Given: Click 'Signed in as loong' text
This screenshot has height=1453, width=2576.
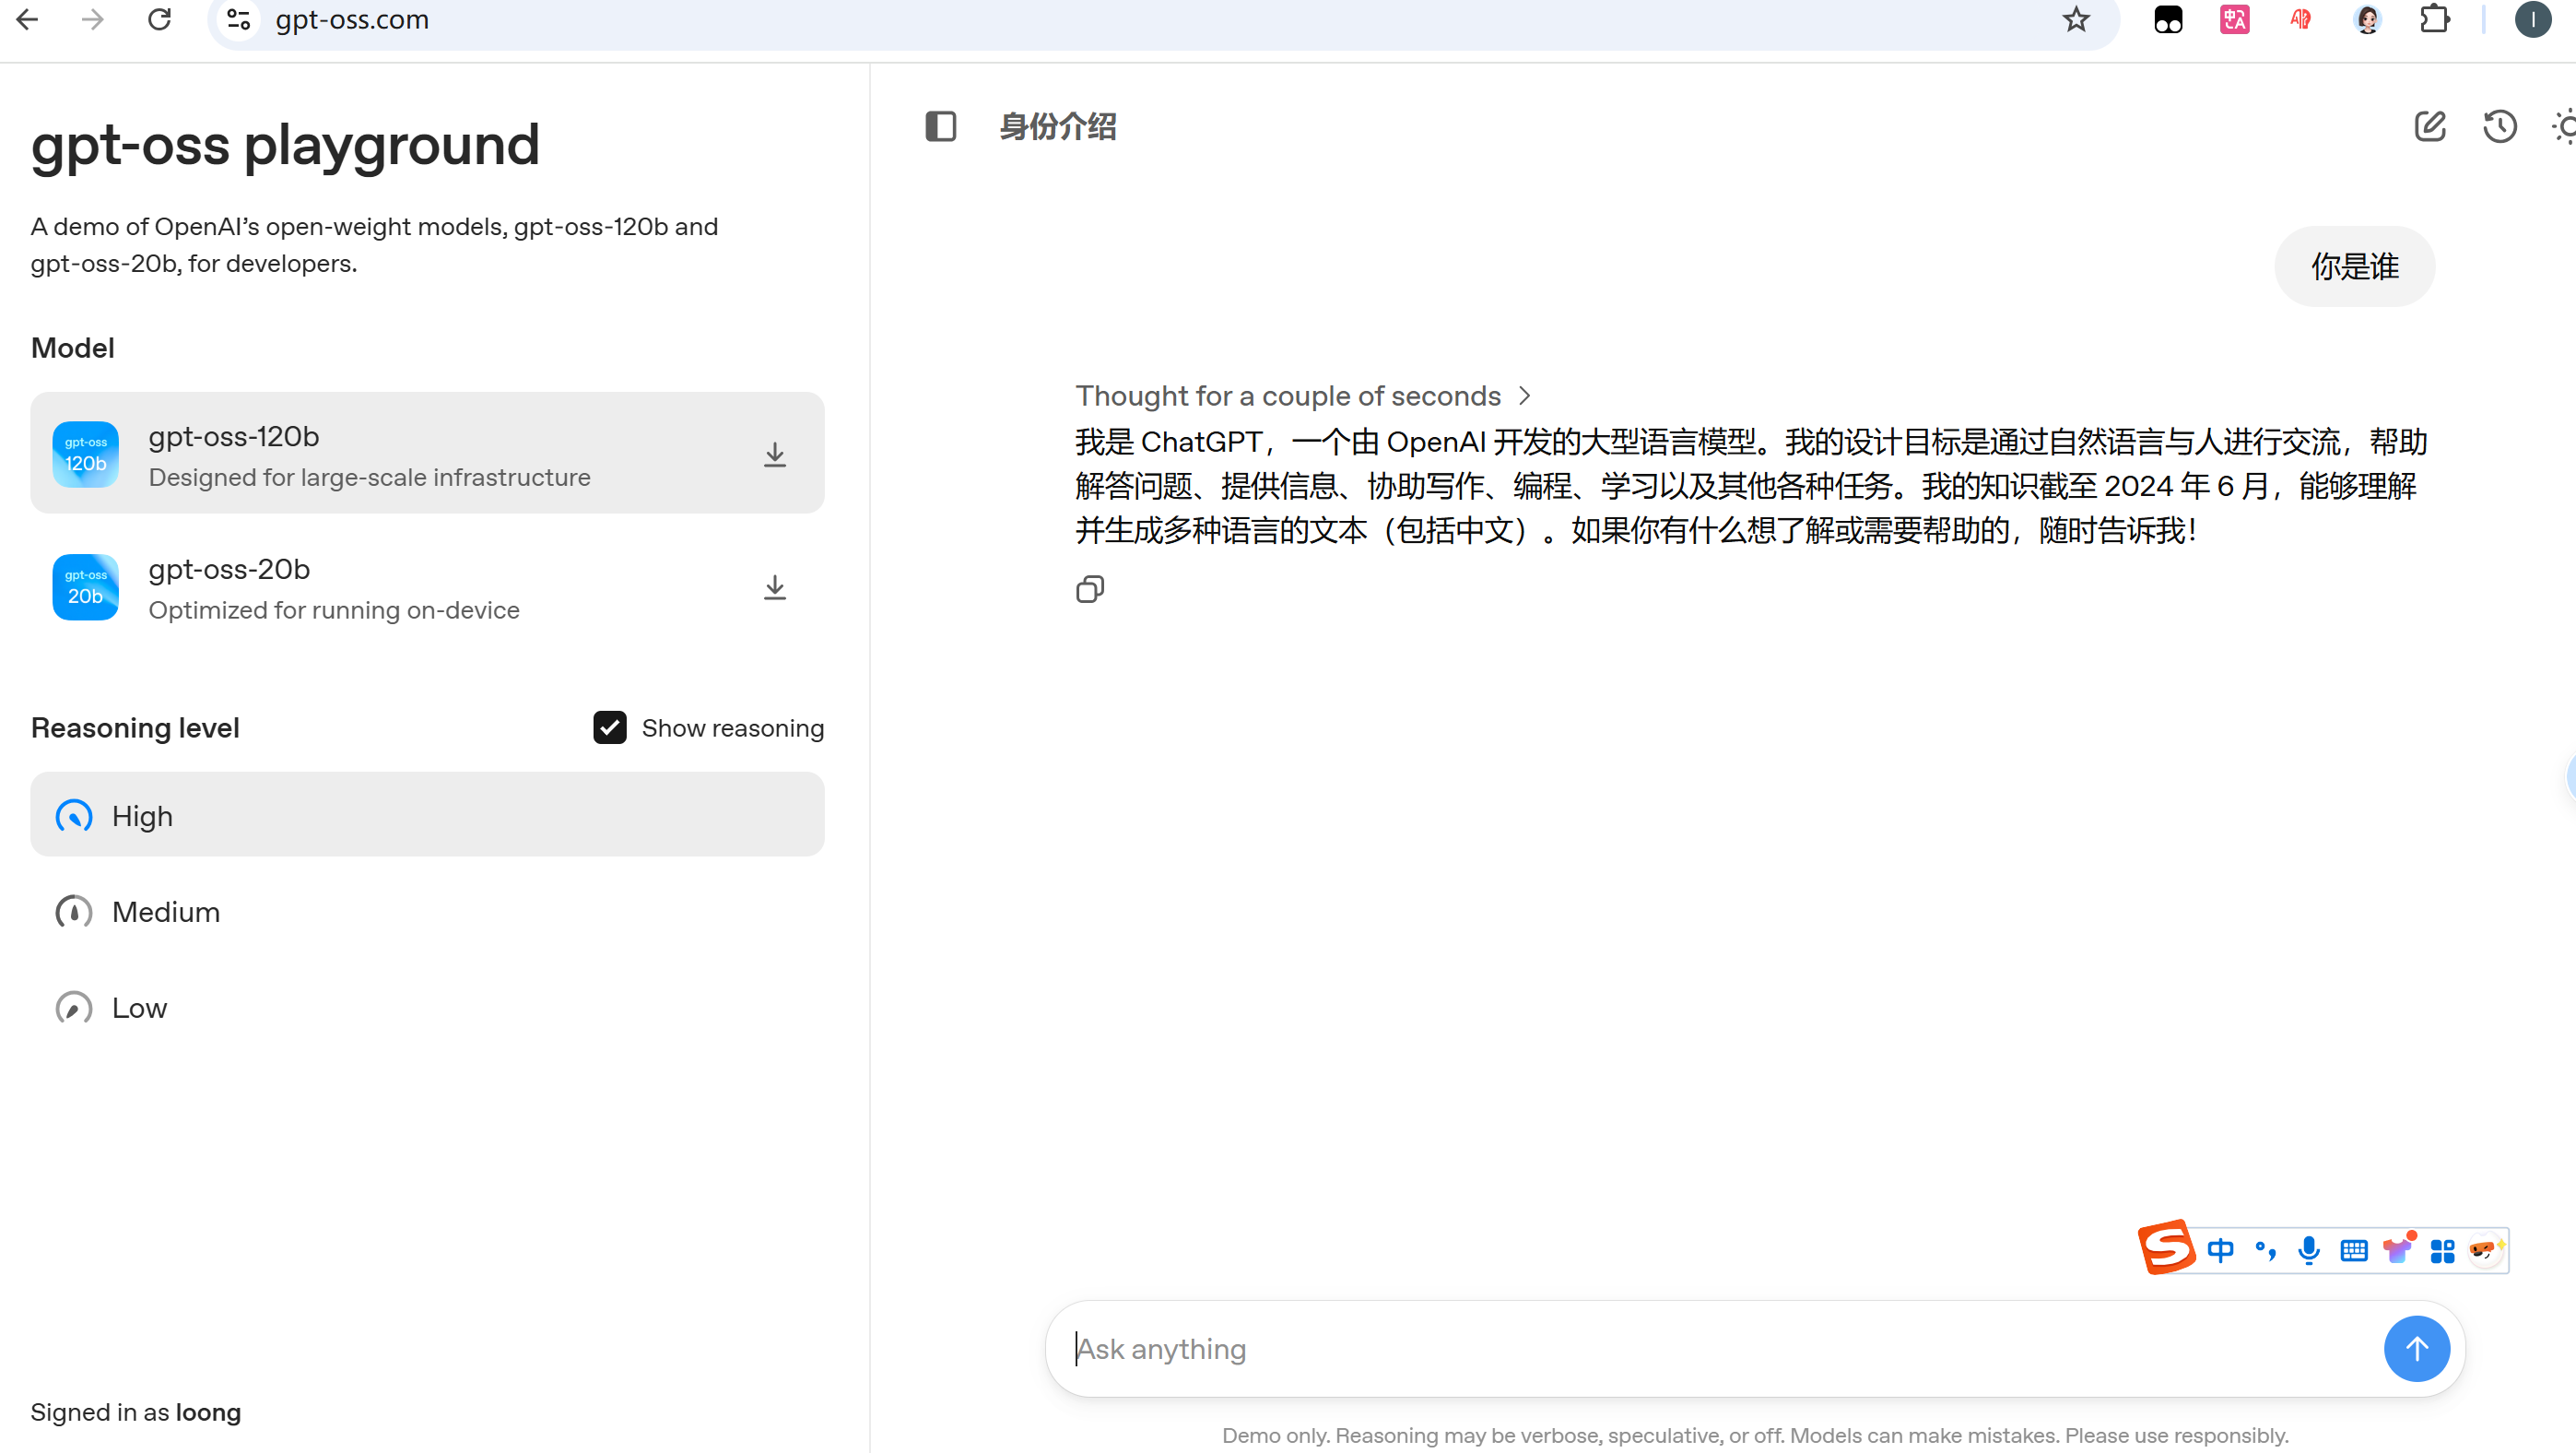Looking at the screenshot, I should coord(136,1411).
